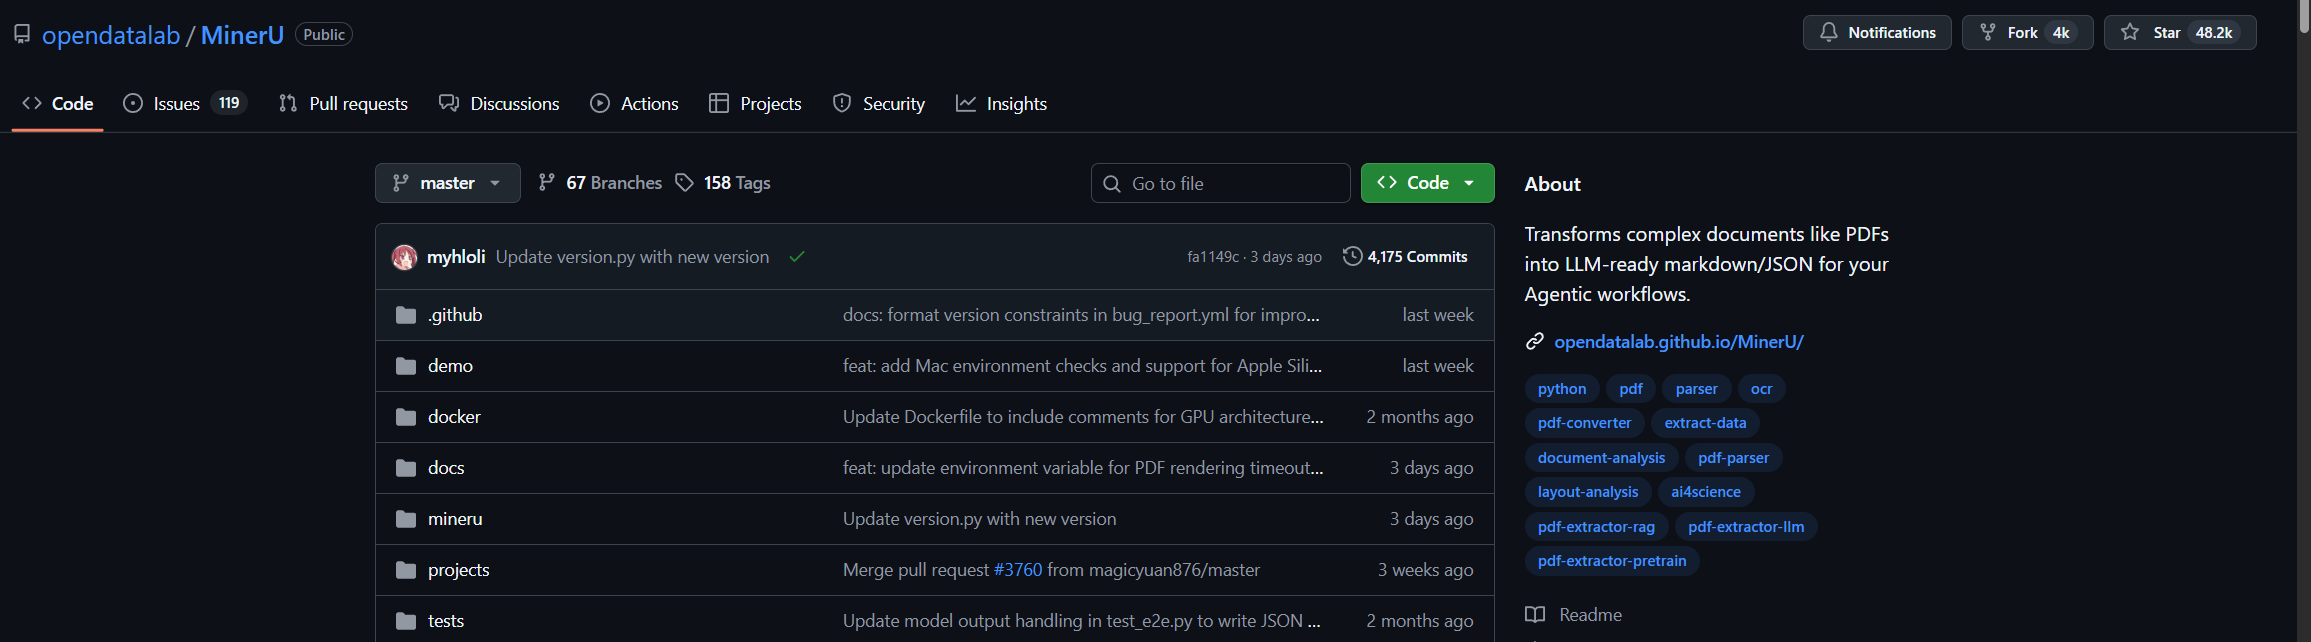View the 4,175 Commits history
The width and height of the screenshot is (2311, 642).
click(x=1405, y=257)
